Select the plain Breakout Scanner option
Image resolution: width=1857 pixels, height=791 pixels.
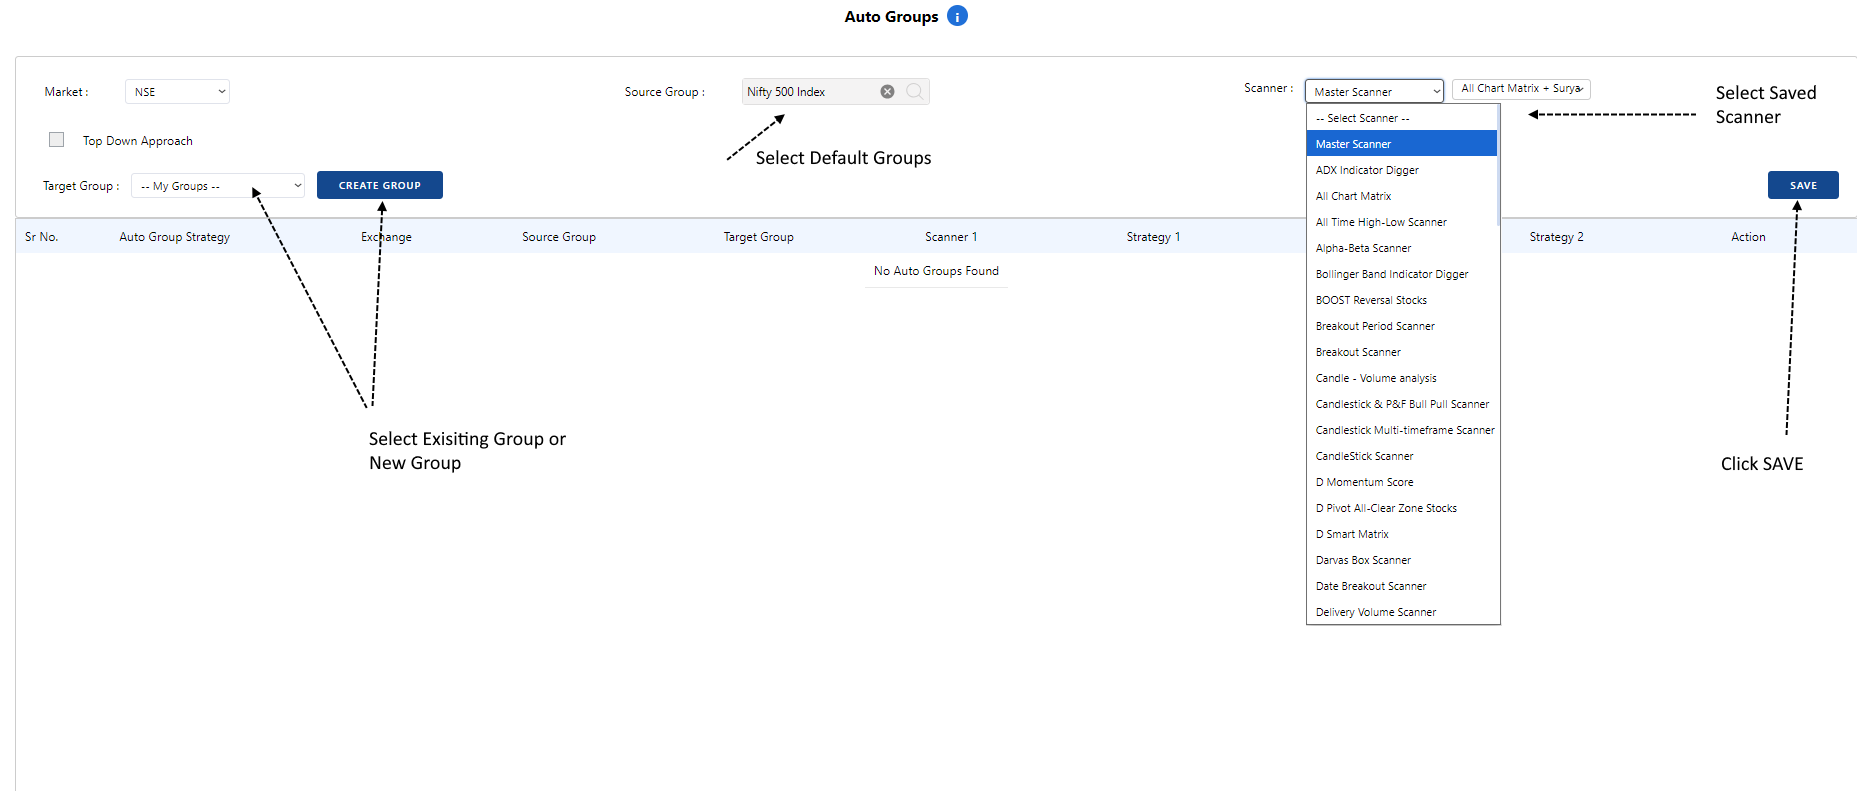(1402, 352)
